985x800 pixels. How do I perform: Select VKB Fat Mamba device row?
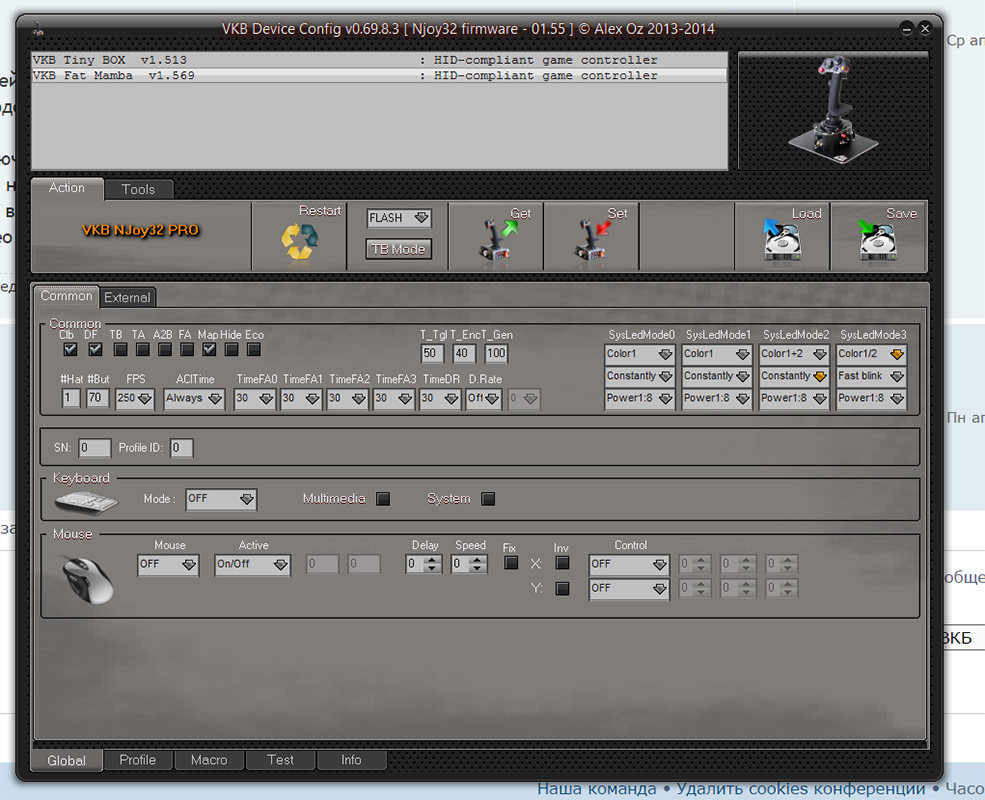[x=379, y=75]
